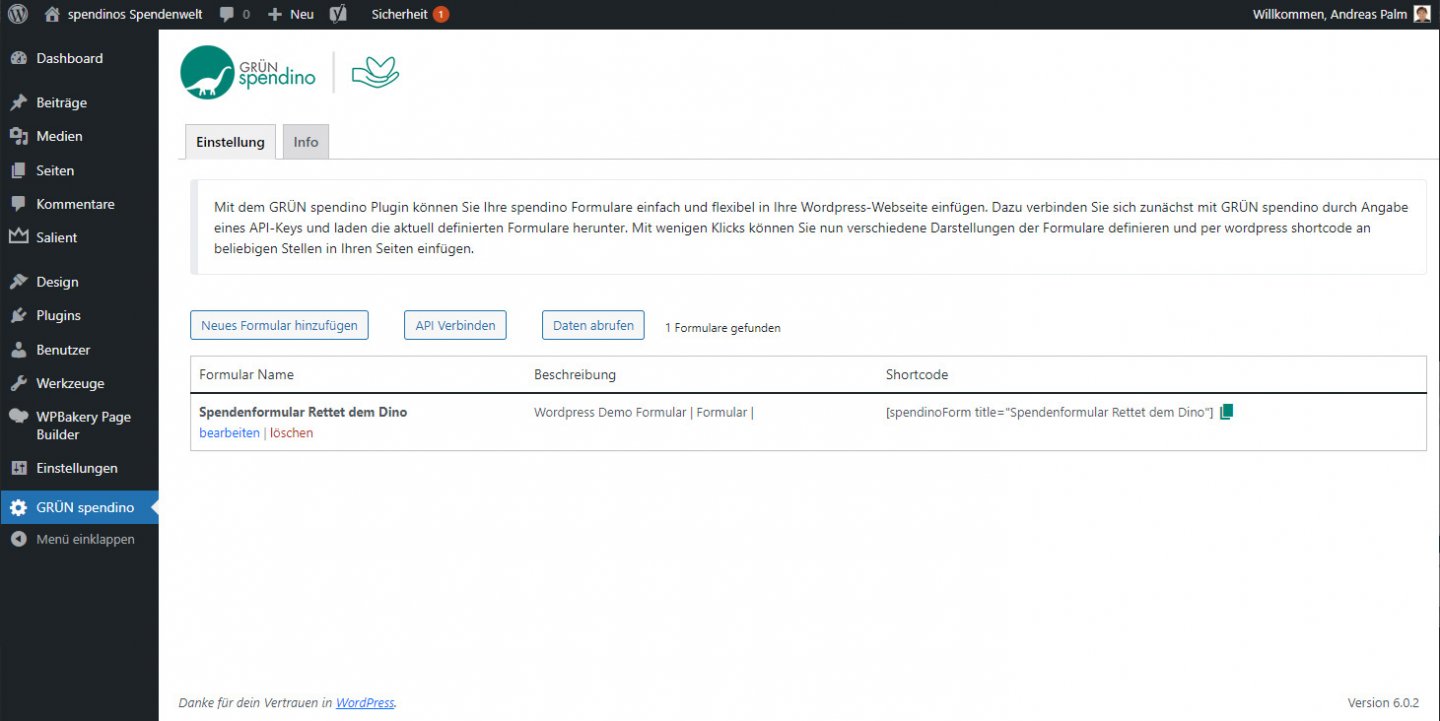This screenshot has width=1440, height=721.
Task: Click the Medien icon in sidebar
Action: click(x=18, y=136)
